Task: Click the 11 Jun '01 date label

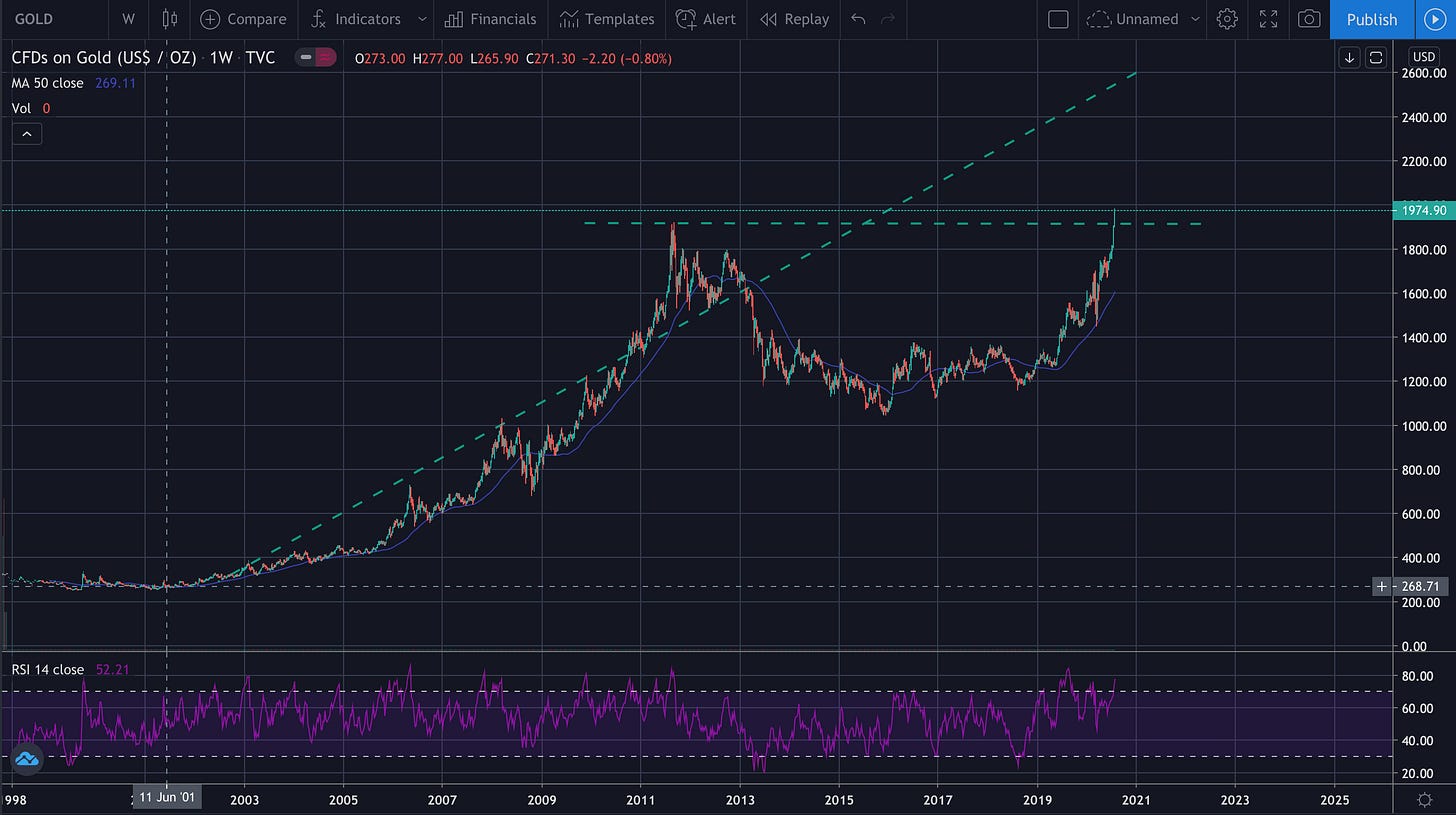Action: tap(166, 799)
